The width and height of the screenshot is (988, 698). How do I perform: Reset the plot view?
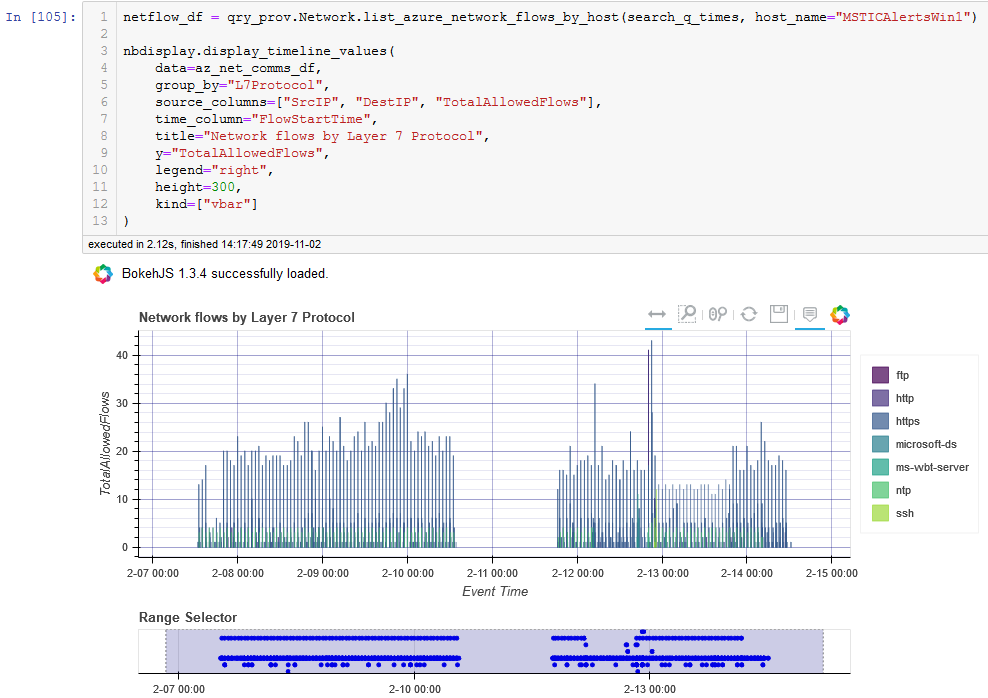coord(749,314)
